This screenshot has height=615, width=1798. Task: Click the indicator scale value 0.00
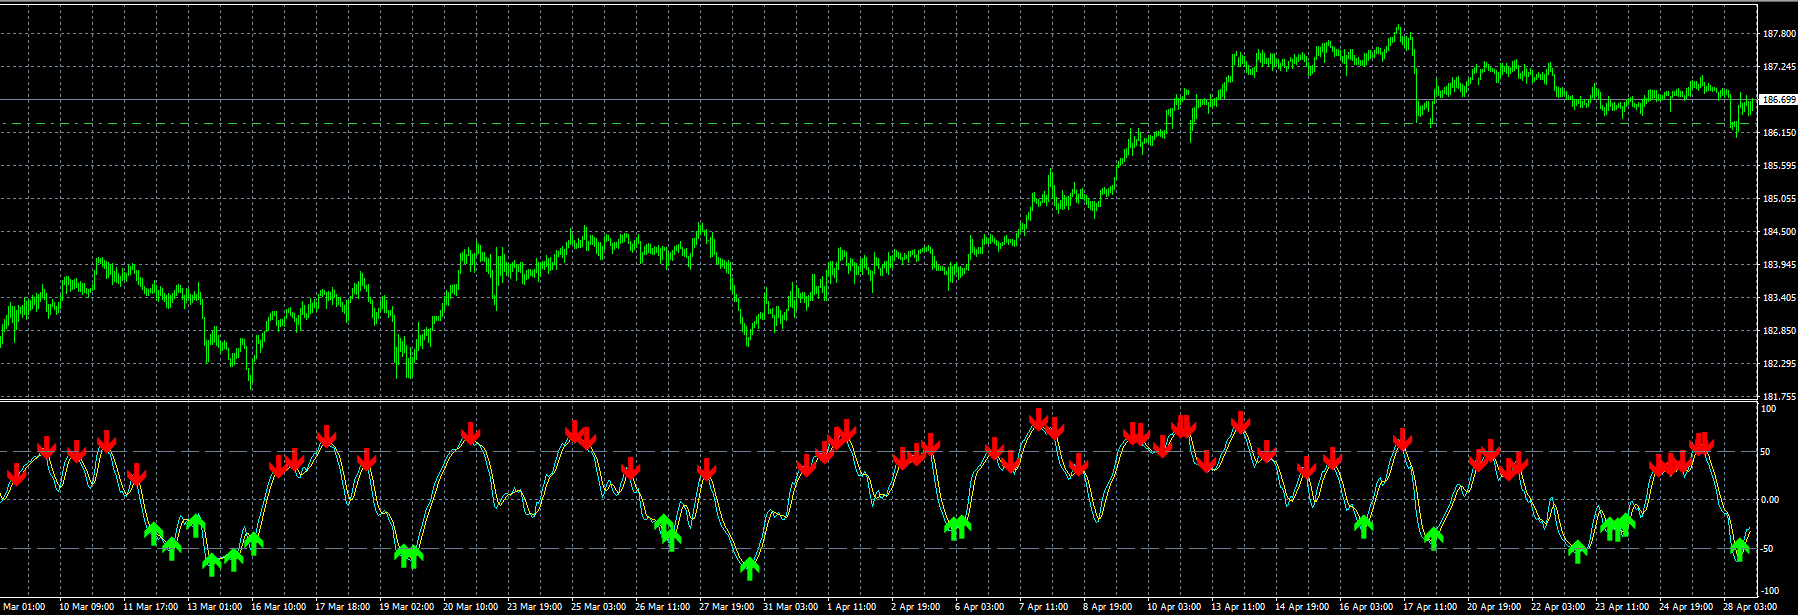coord(1770,500)
